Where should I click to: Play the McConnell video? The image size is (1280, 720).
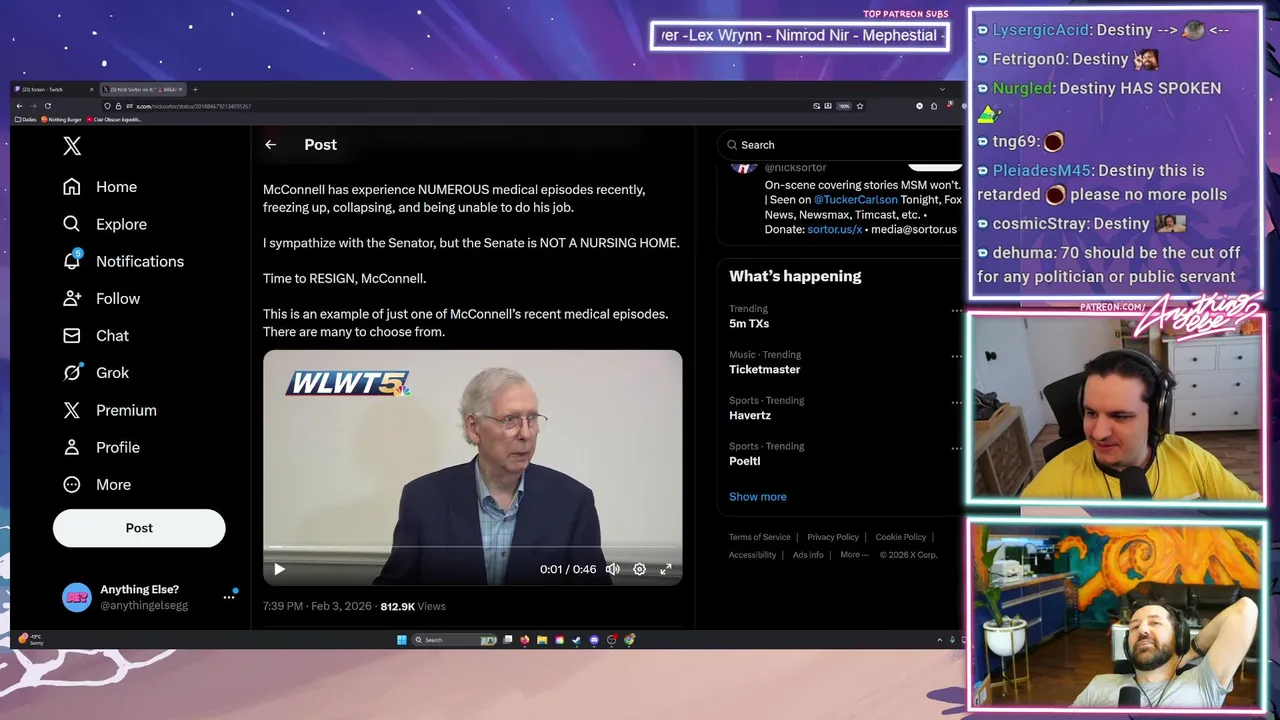[x=279, y=569]
